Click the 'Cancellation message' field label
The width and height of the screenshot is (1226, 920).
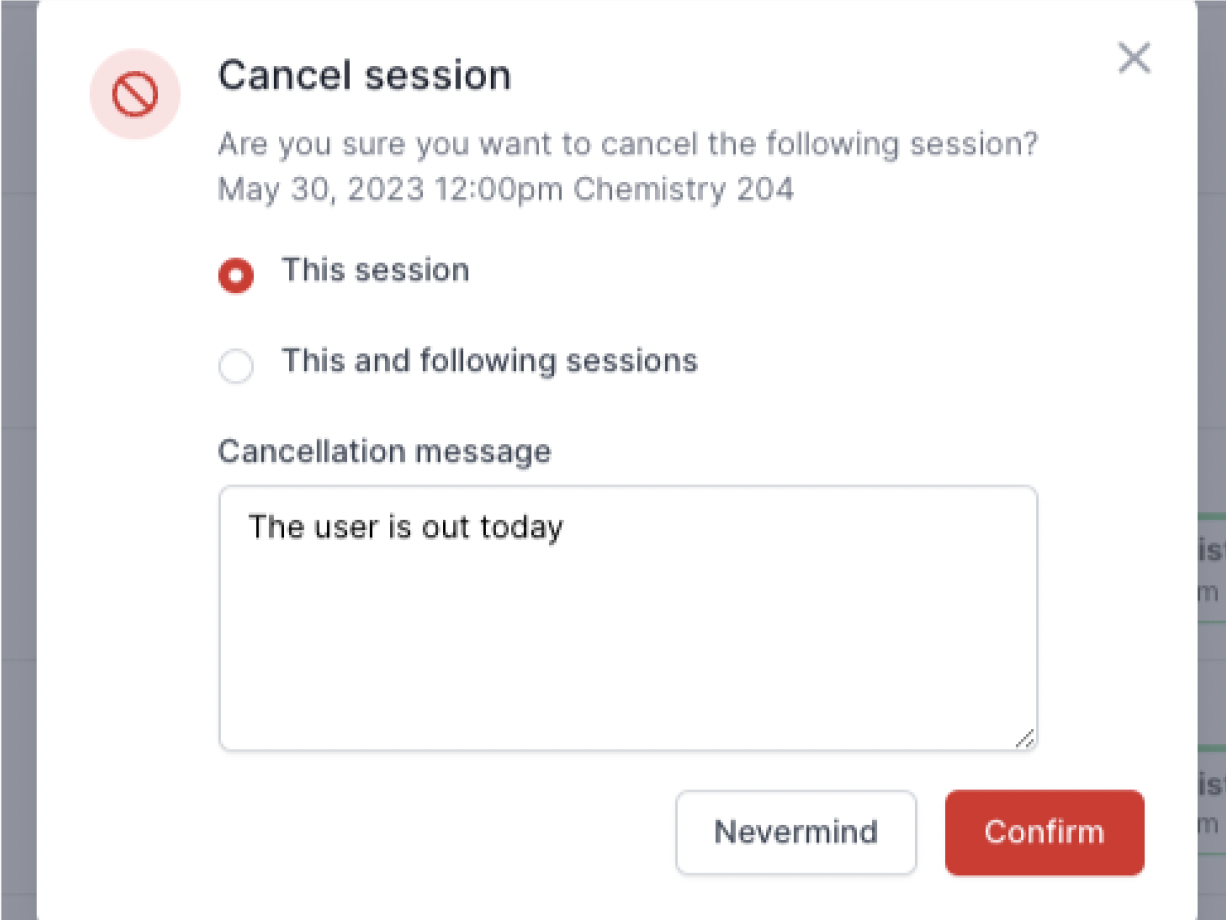coord(384,451)
